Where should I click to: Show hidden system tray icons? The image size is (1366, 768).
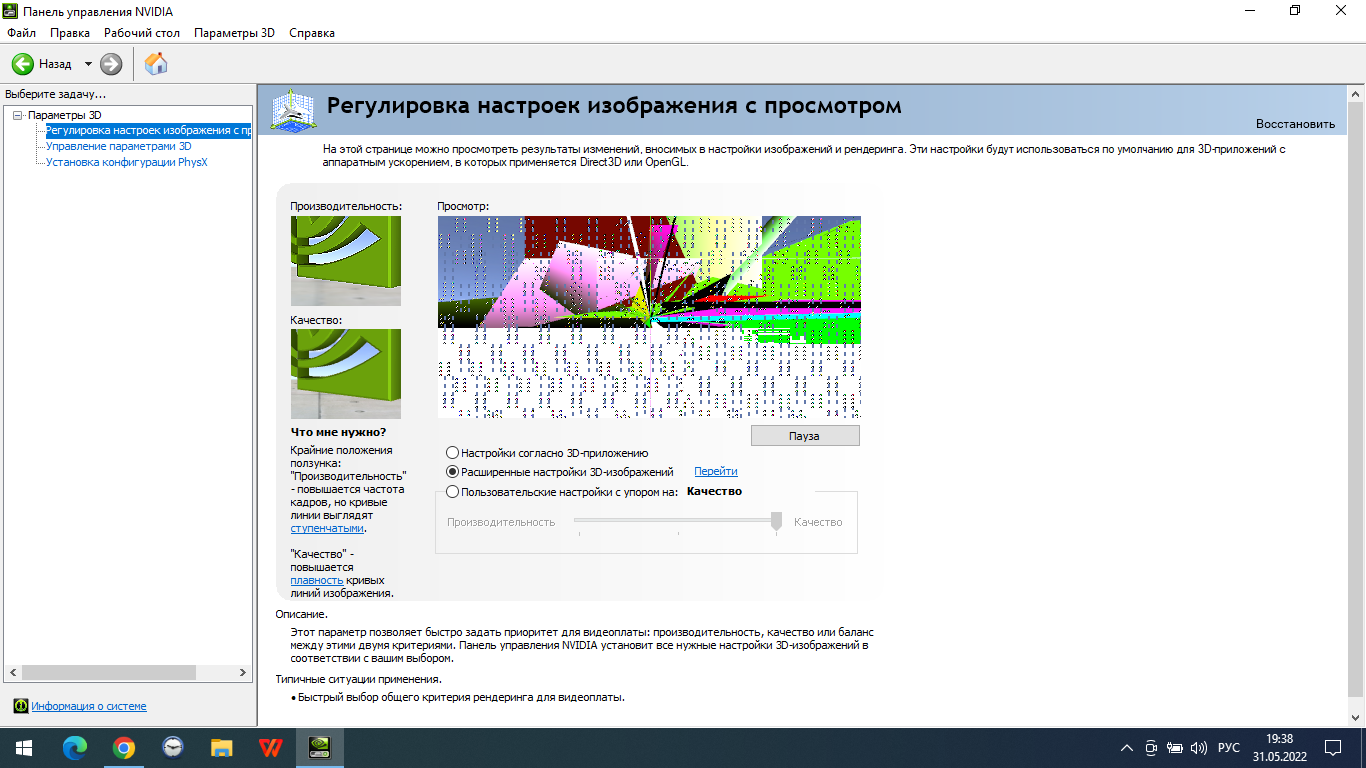(x=1127, y=748)
